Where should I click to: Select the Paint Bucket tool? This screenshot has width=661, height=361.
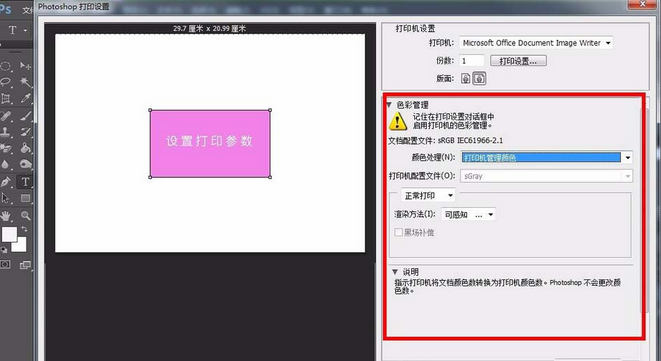coord(25,148)
